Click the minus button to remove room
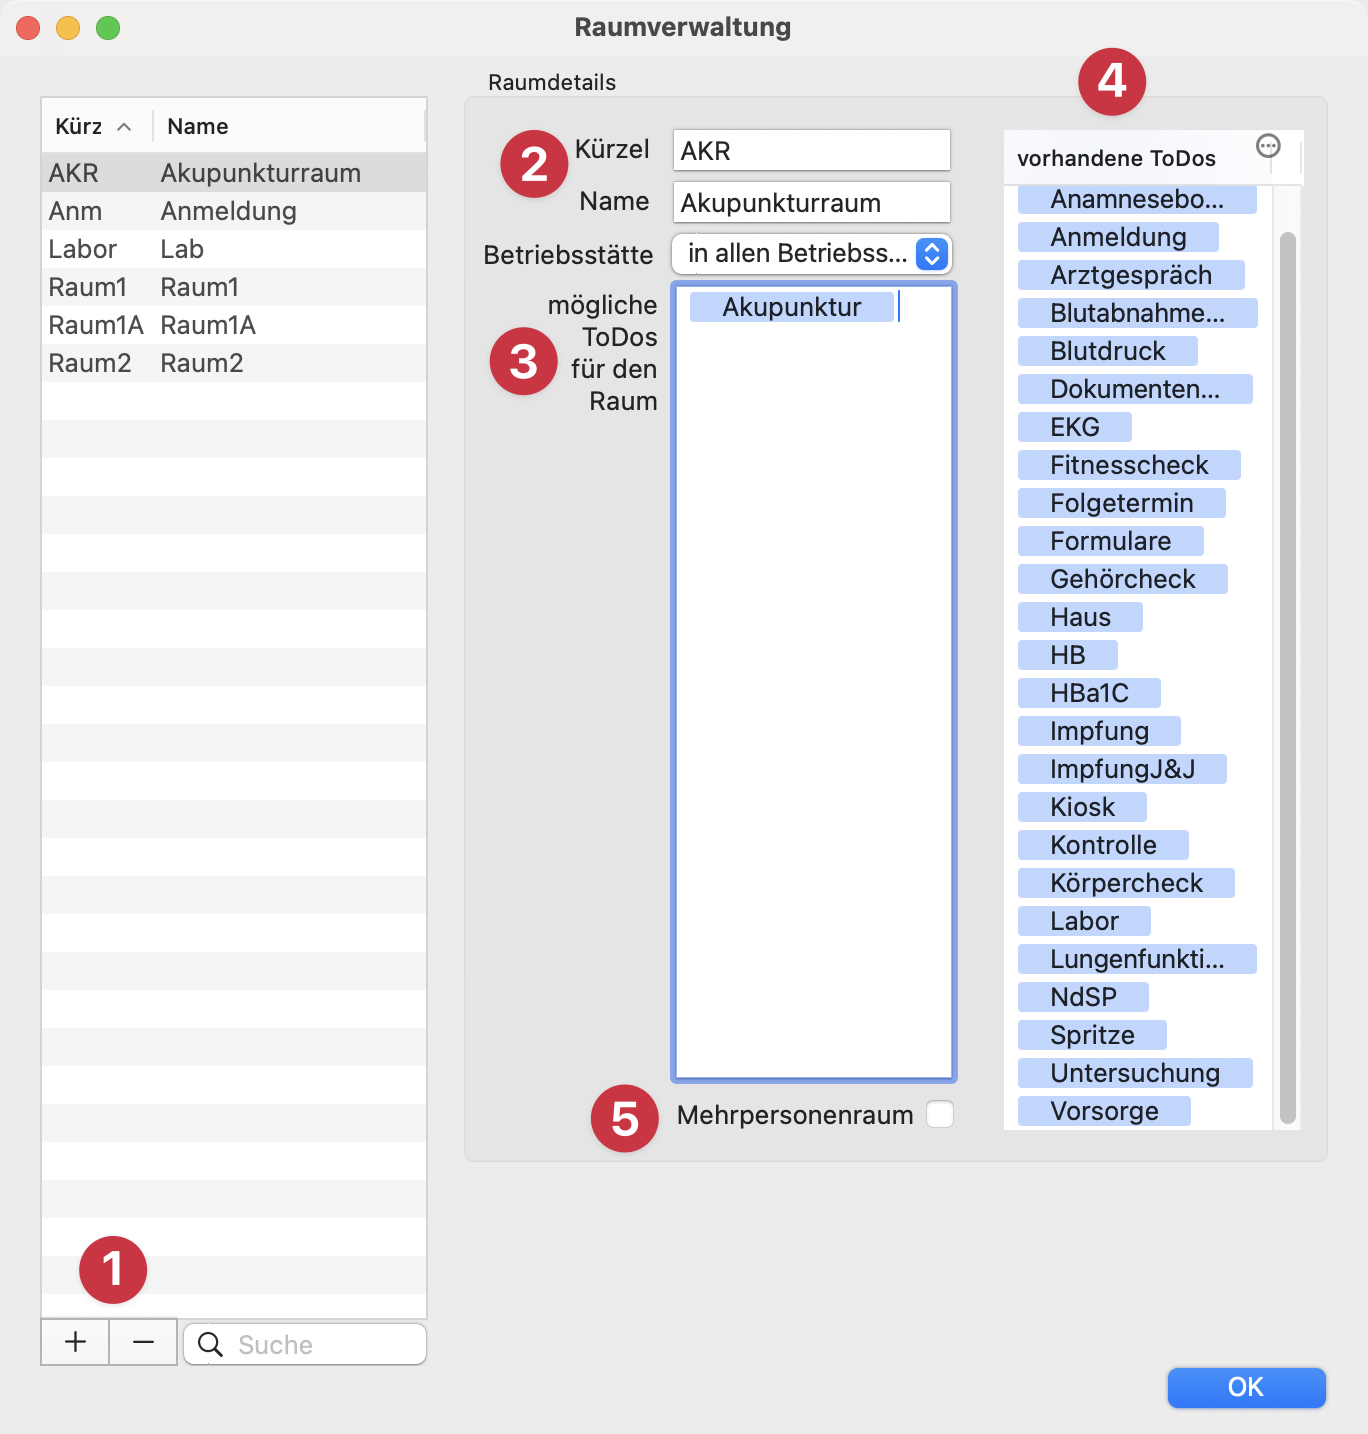This screenshot has width=1368, height=1434. pos(143,1342)
